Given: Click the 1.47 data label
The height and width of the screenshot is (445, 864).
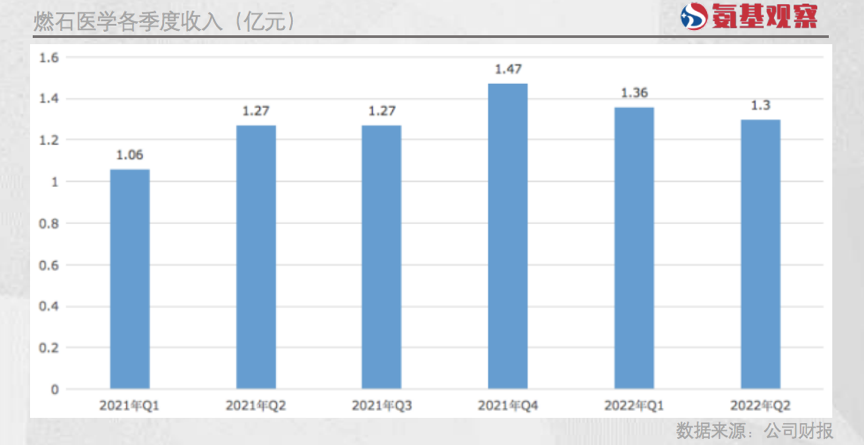Looking at the screenshot, I should pyautogui.click(x=508, y=69).
